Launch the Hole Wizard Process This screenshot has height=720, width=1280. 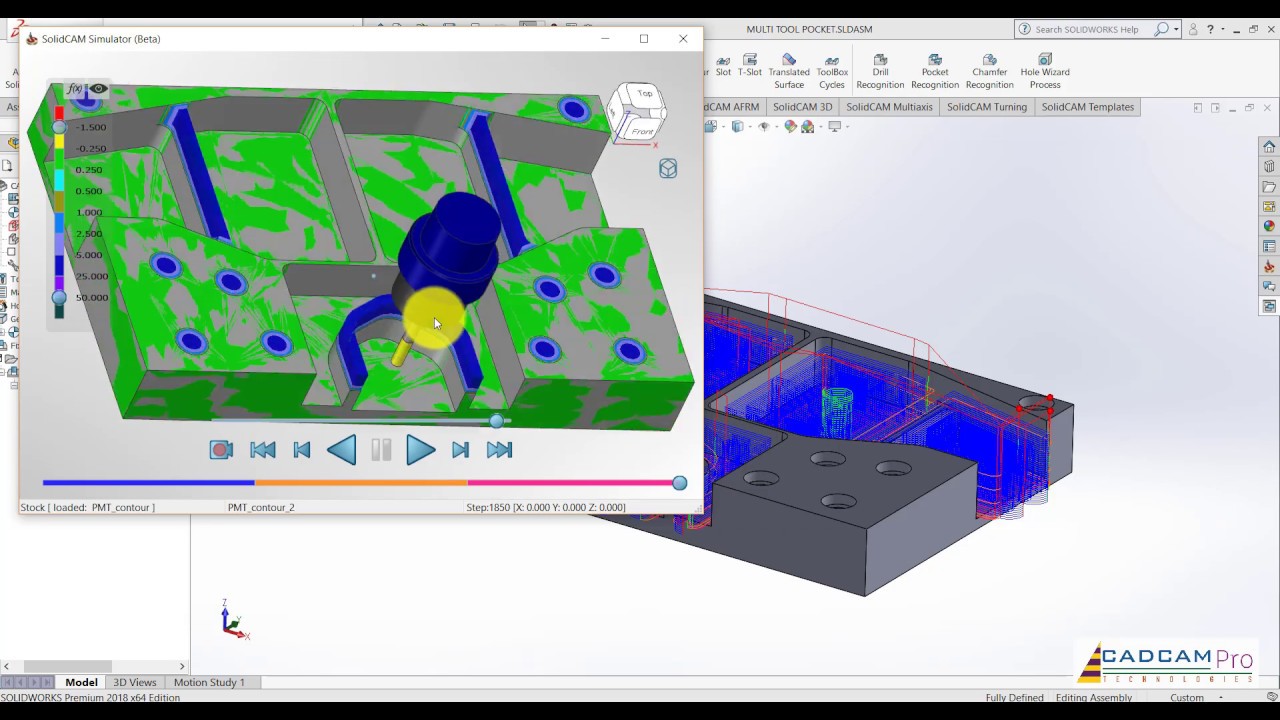click(x=1045, y=72)
